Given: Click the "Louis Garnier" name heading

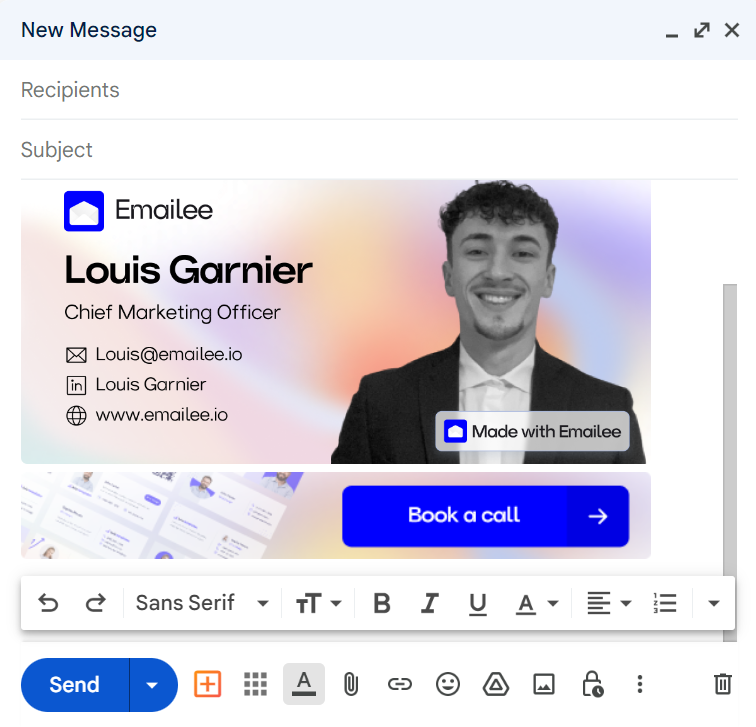Looking at the screenshot, I should click(189, 270).
